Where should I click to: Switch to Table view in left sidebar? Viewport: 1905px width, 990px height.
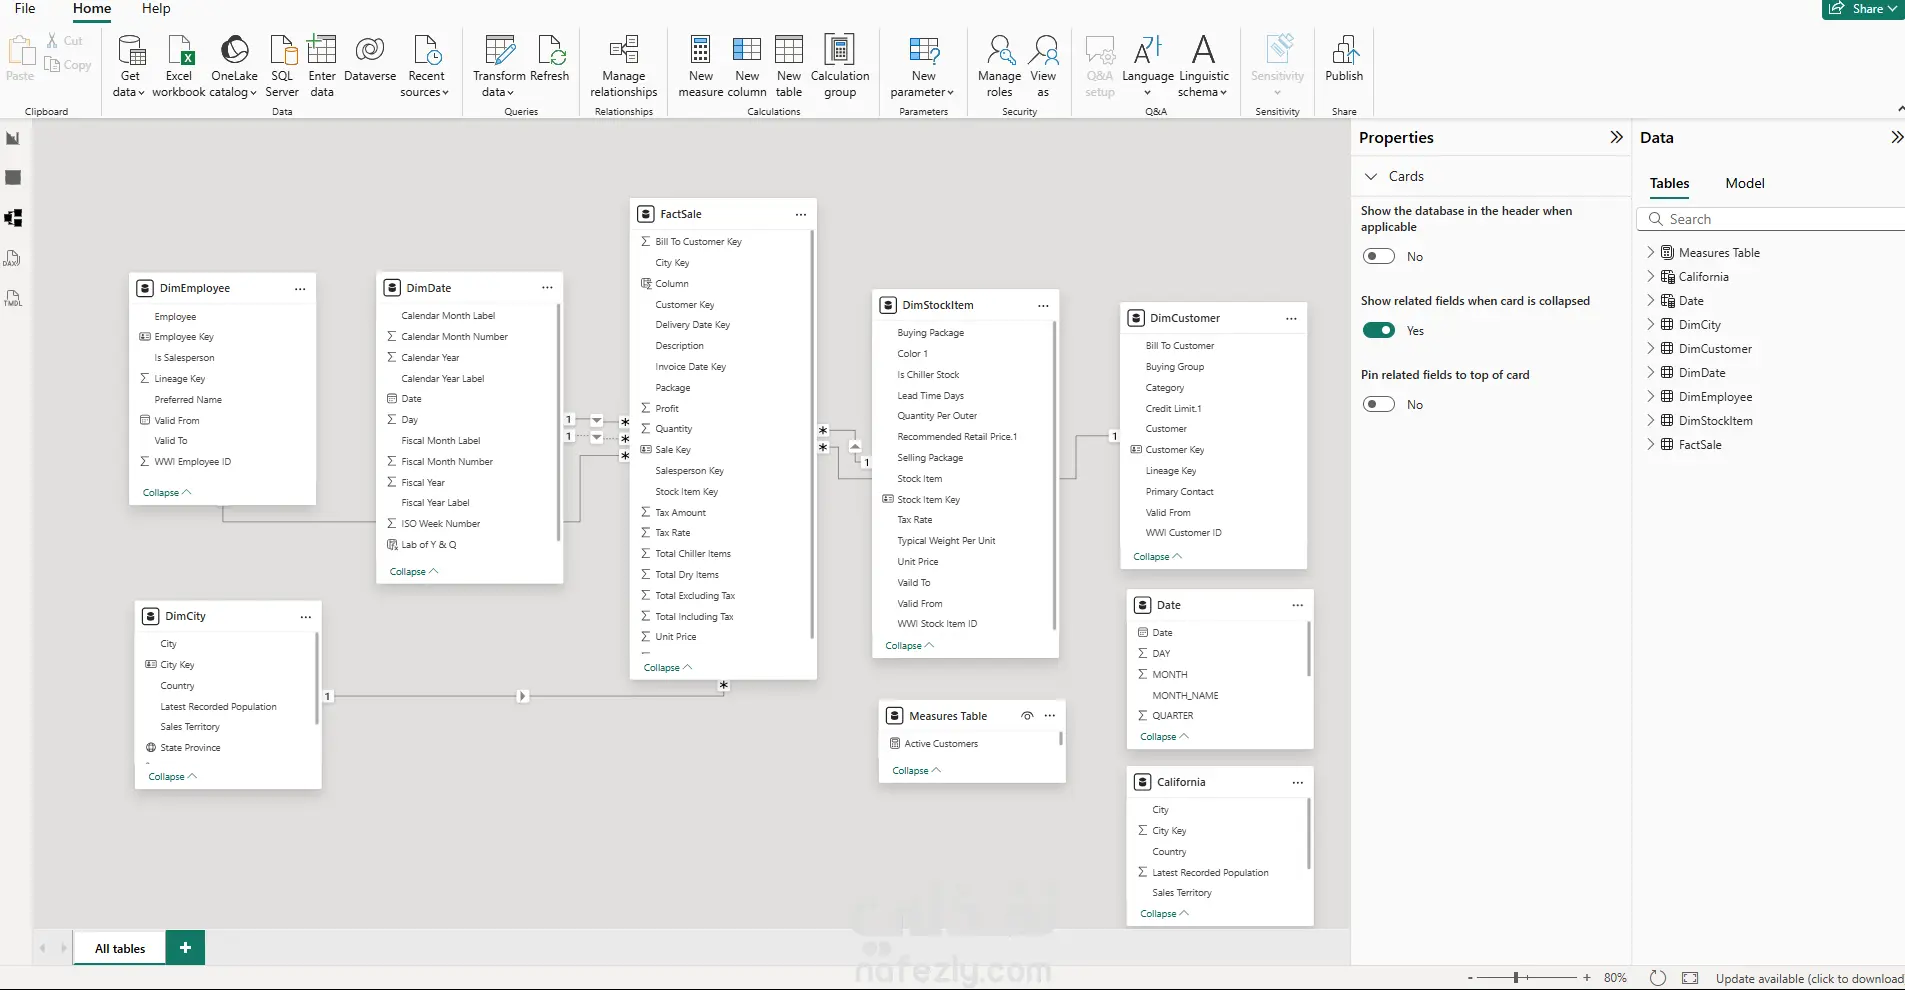13,178
